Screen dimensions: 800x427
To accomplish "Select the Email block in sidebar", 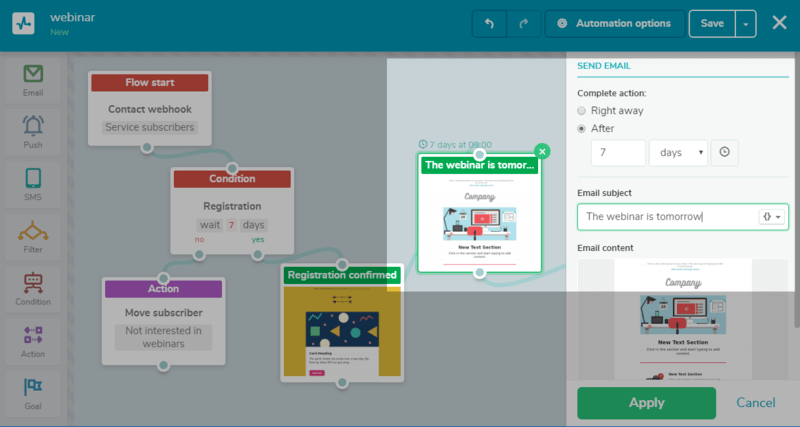I will pos(33,81).
